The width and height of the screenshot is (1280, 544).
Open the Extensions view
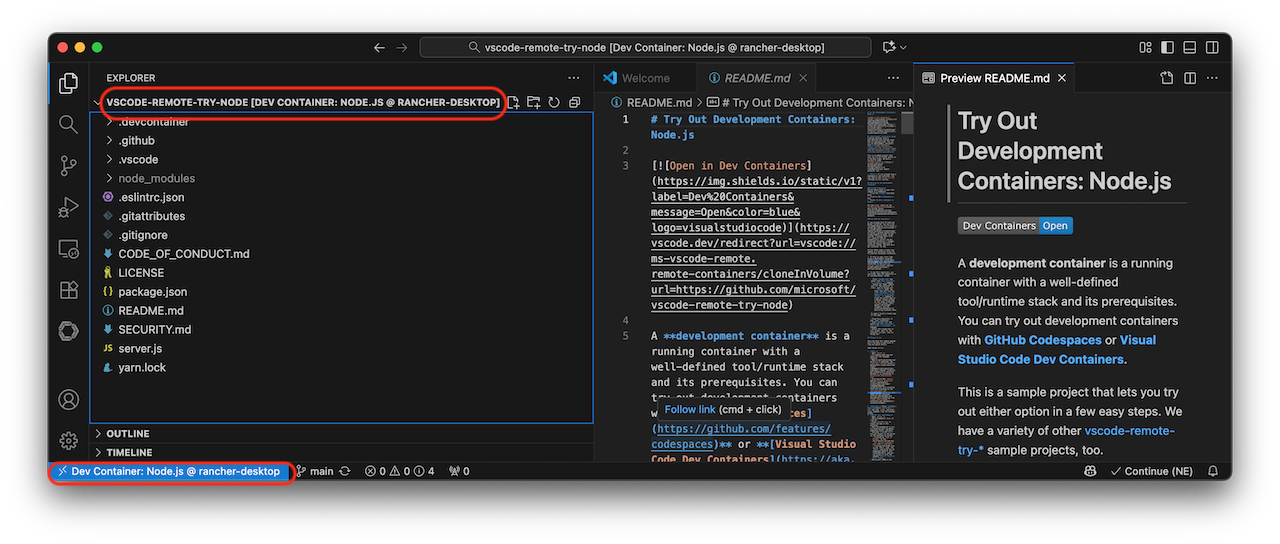click(x=68, y=290)
